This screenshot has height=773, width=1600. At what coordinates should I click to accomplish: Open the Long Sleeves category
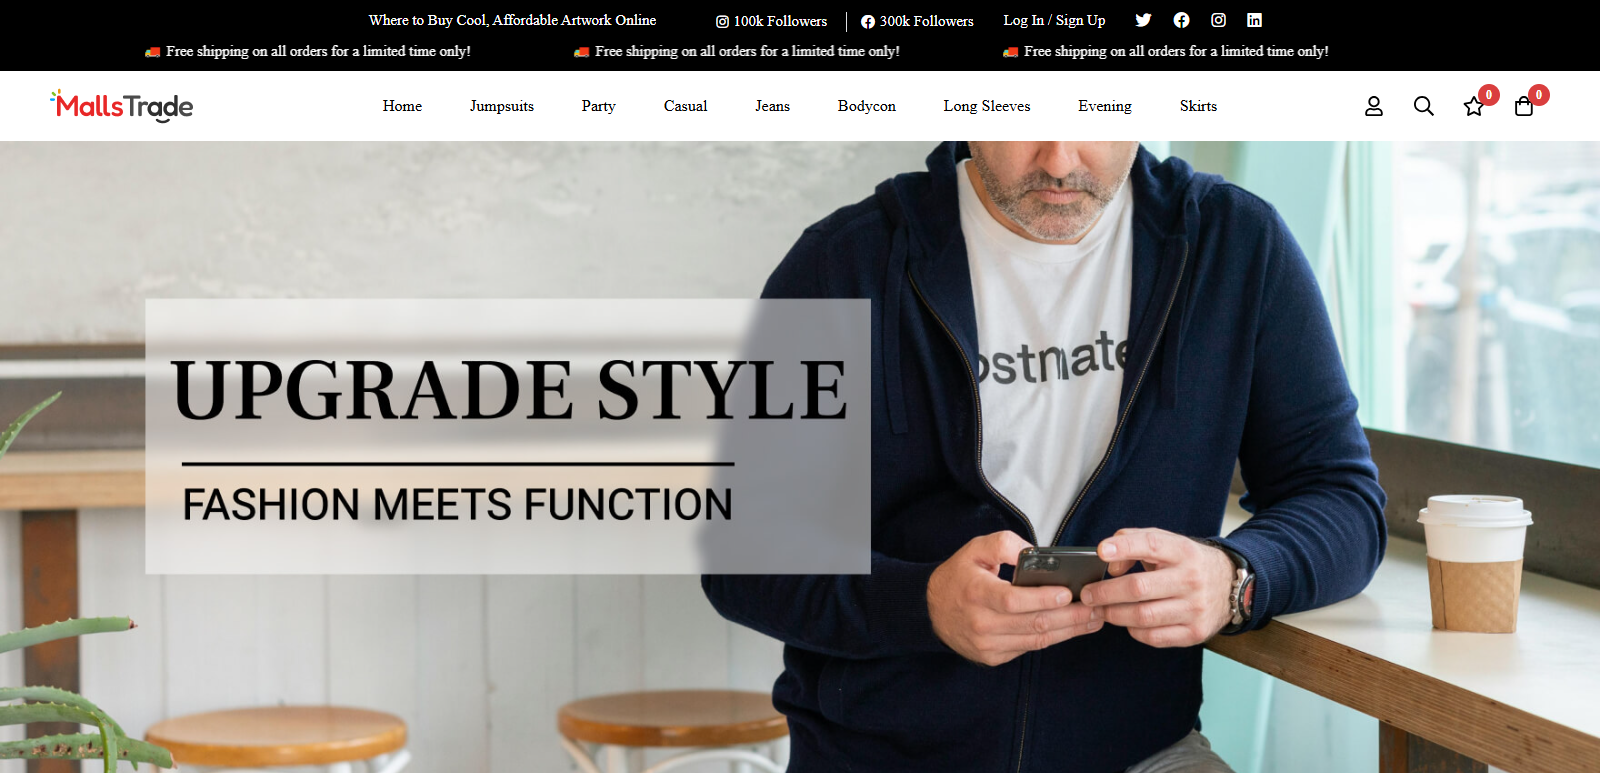pyautogui.click(x=987, y=106)
